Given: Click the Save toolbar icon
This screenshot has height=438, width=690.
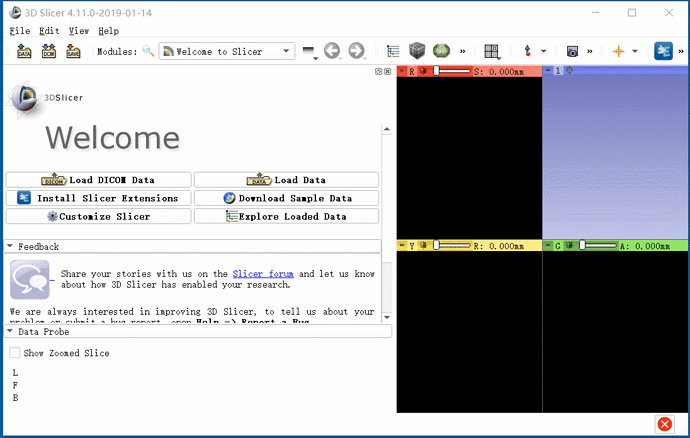Looking at the screenshot, I should tap(73, 52).
